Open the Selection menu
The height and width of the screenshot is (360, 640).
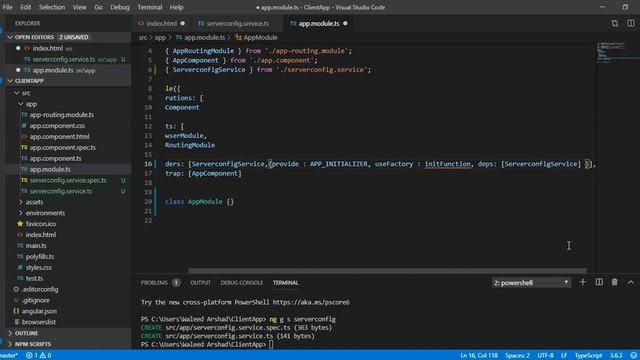(x=52, y=7)
